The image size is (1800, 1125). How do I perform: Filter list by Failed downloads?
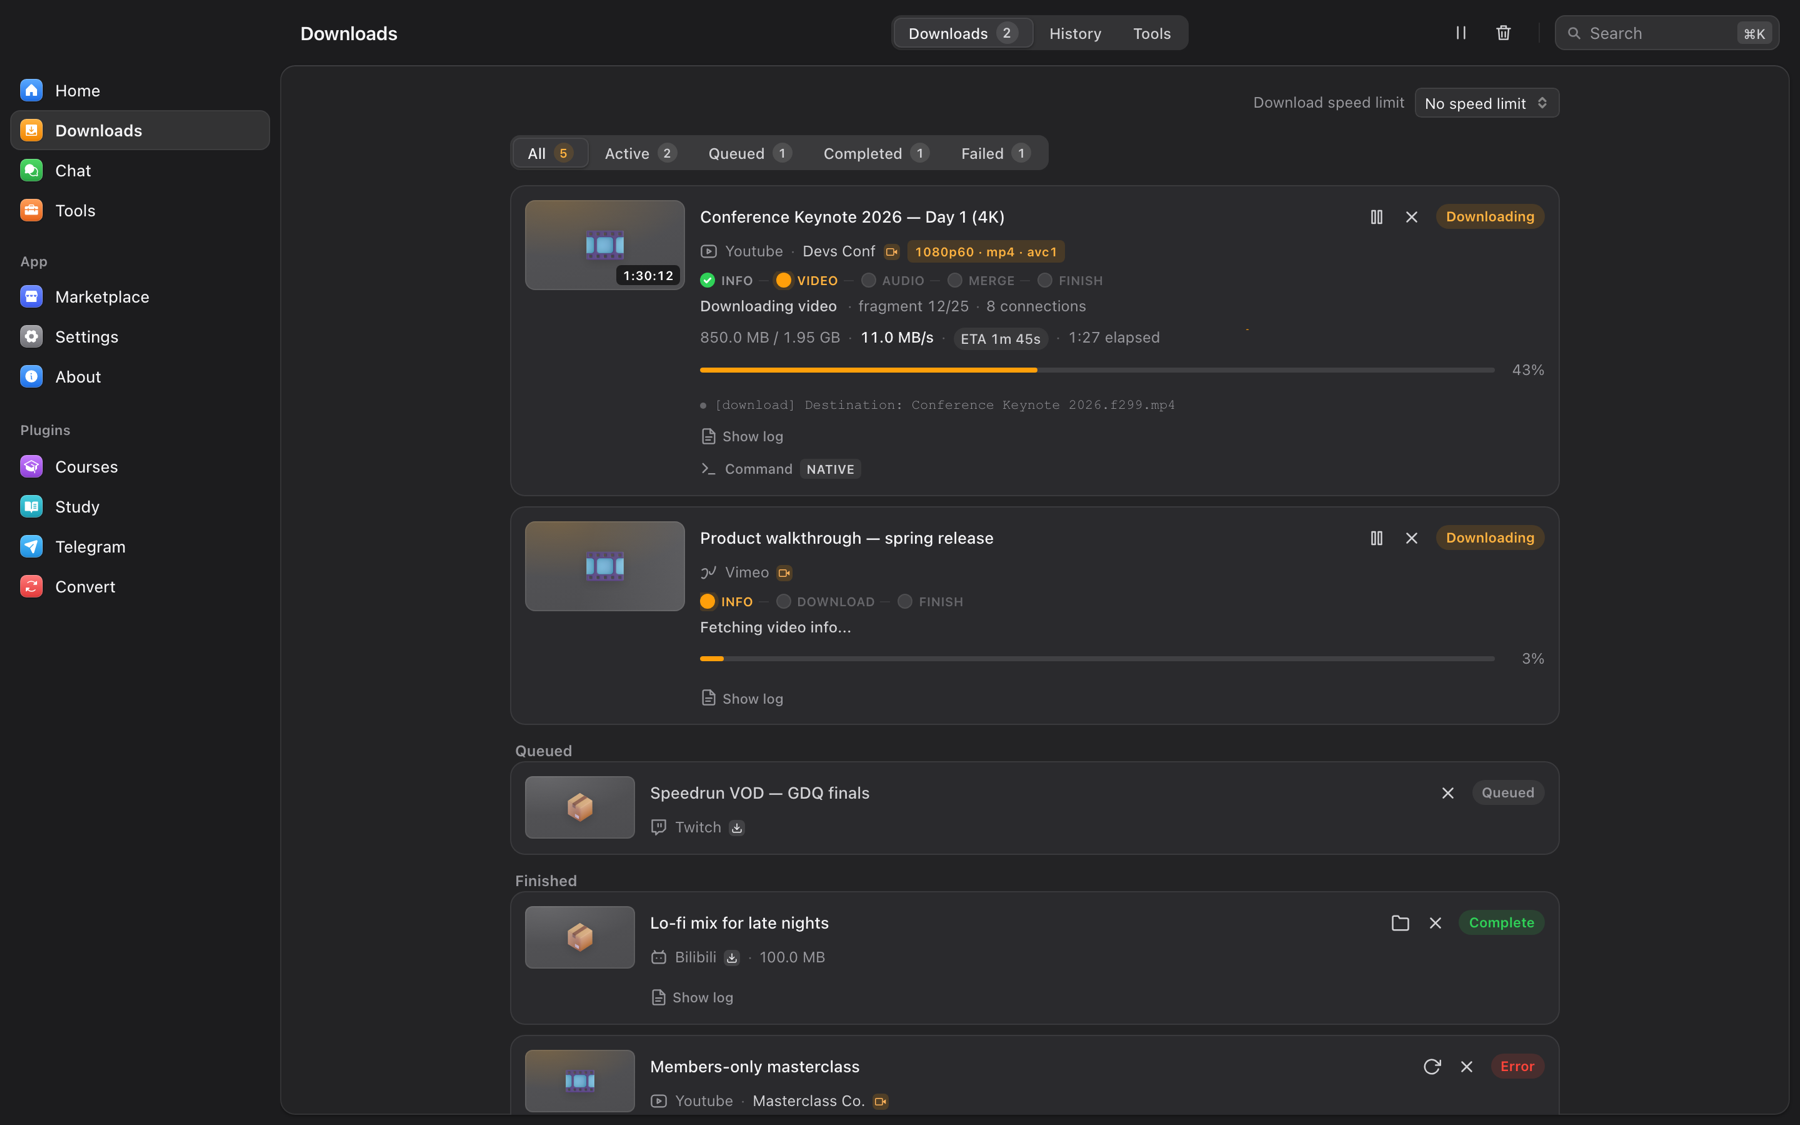coord(995,153)
